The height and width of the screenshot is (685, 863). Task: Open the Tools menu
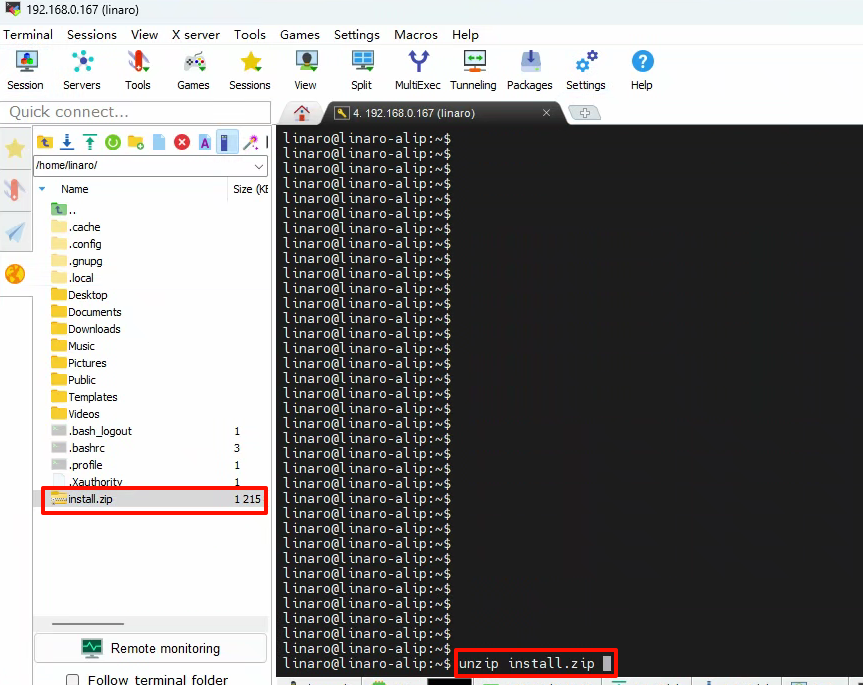[250, 35]
